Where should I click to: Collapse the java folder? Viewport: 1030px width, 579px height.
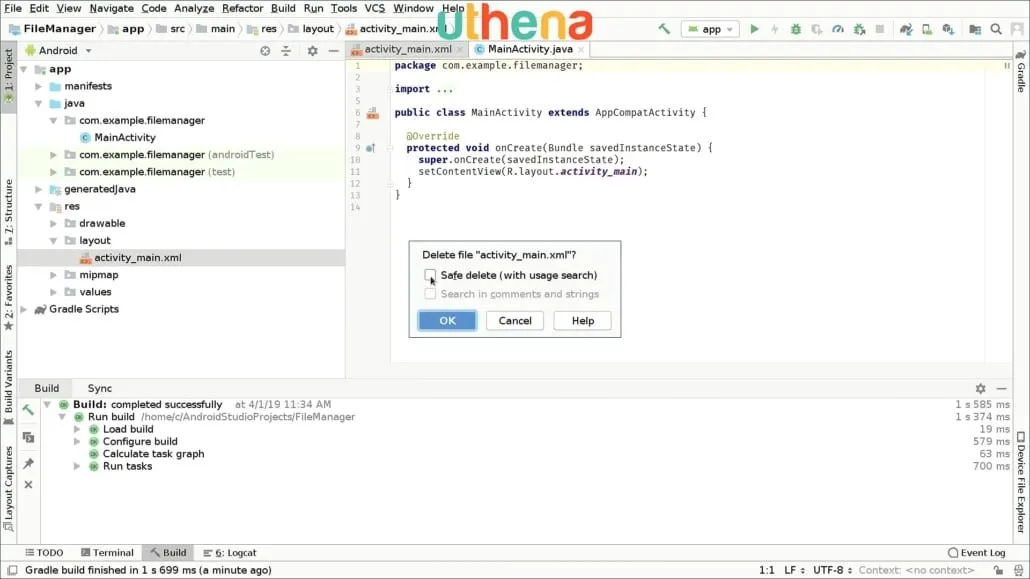(39, 103)
